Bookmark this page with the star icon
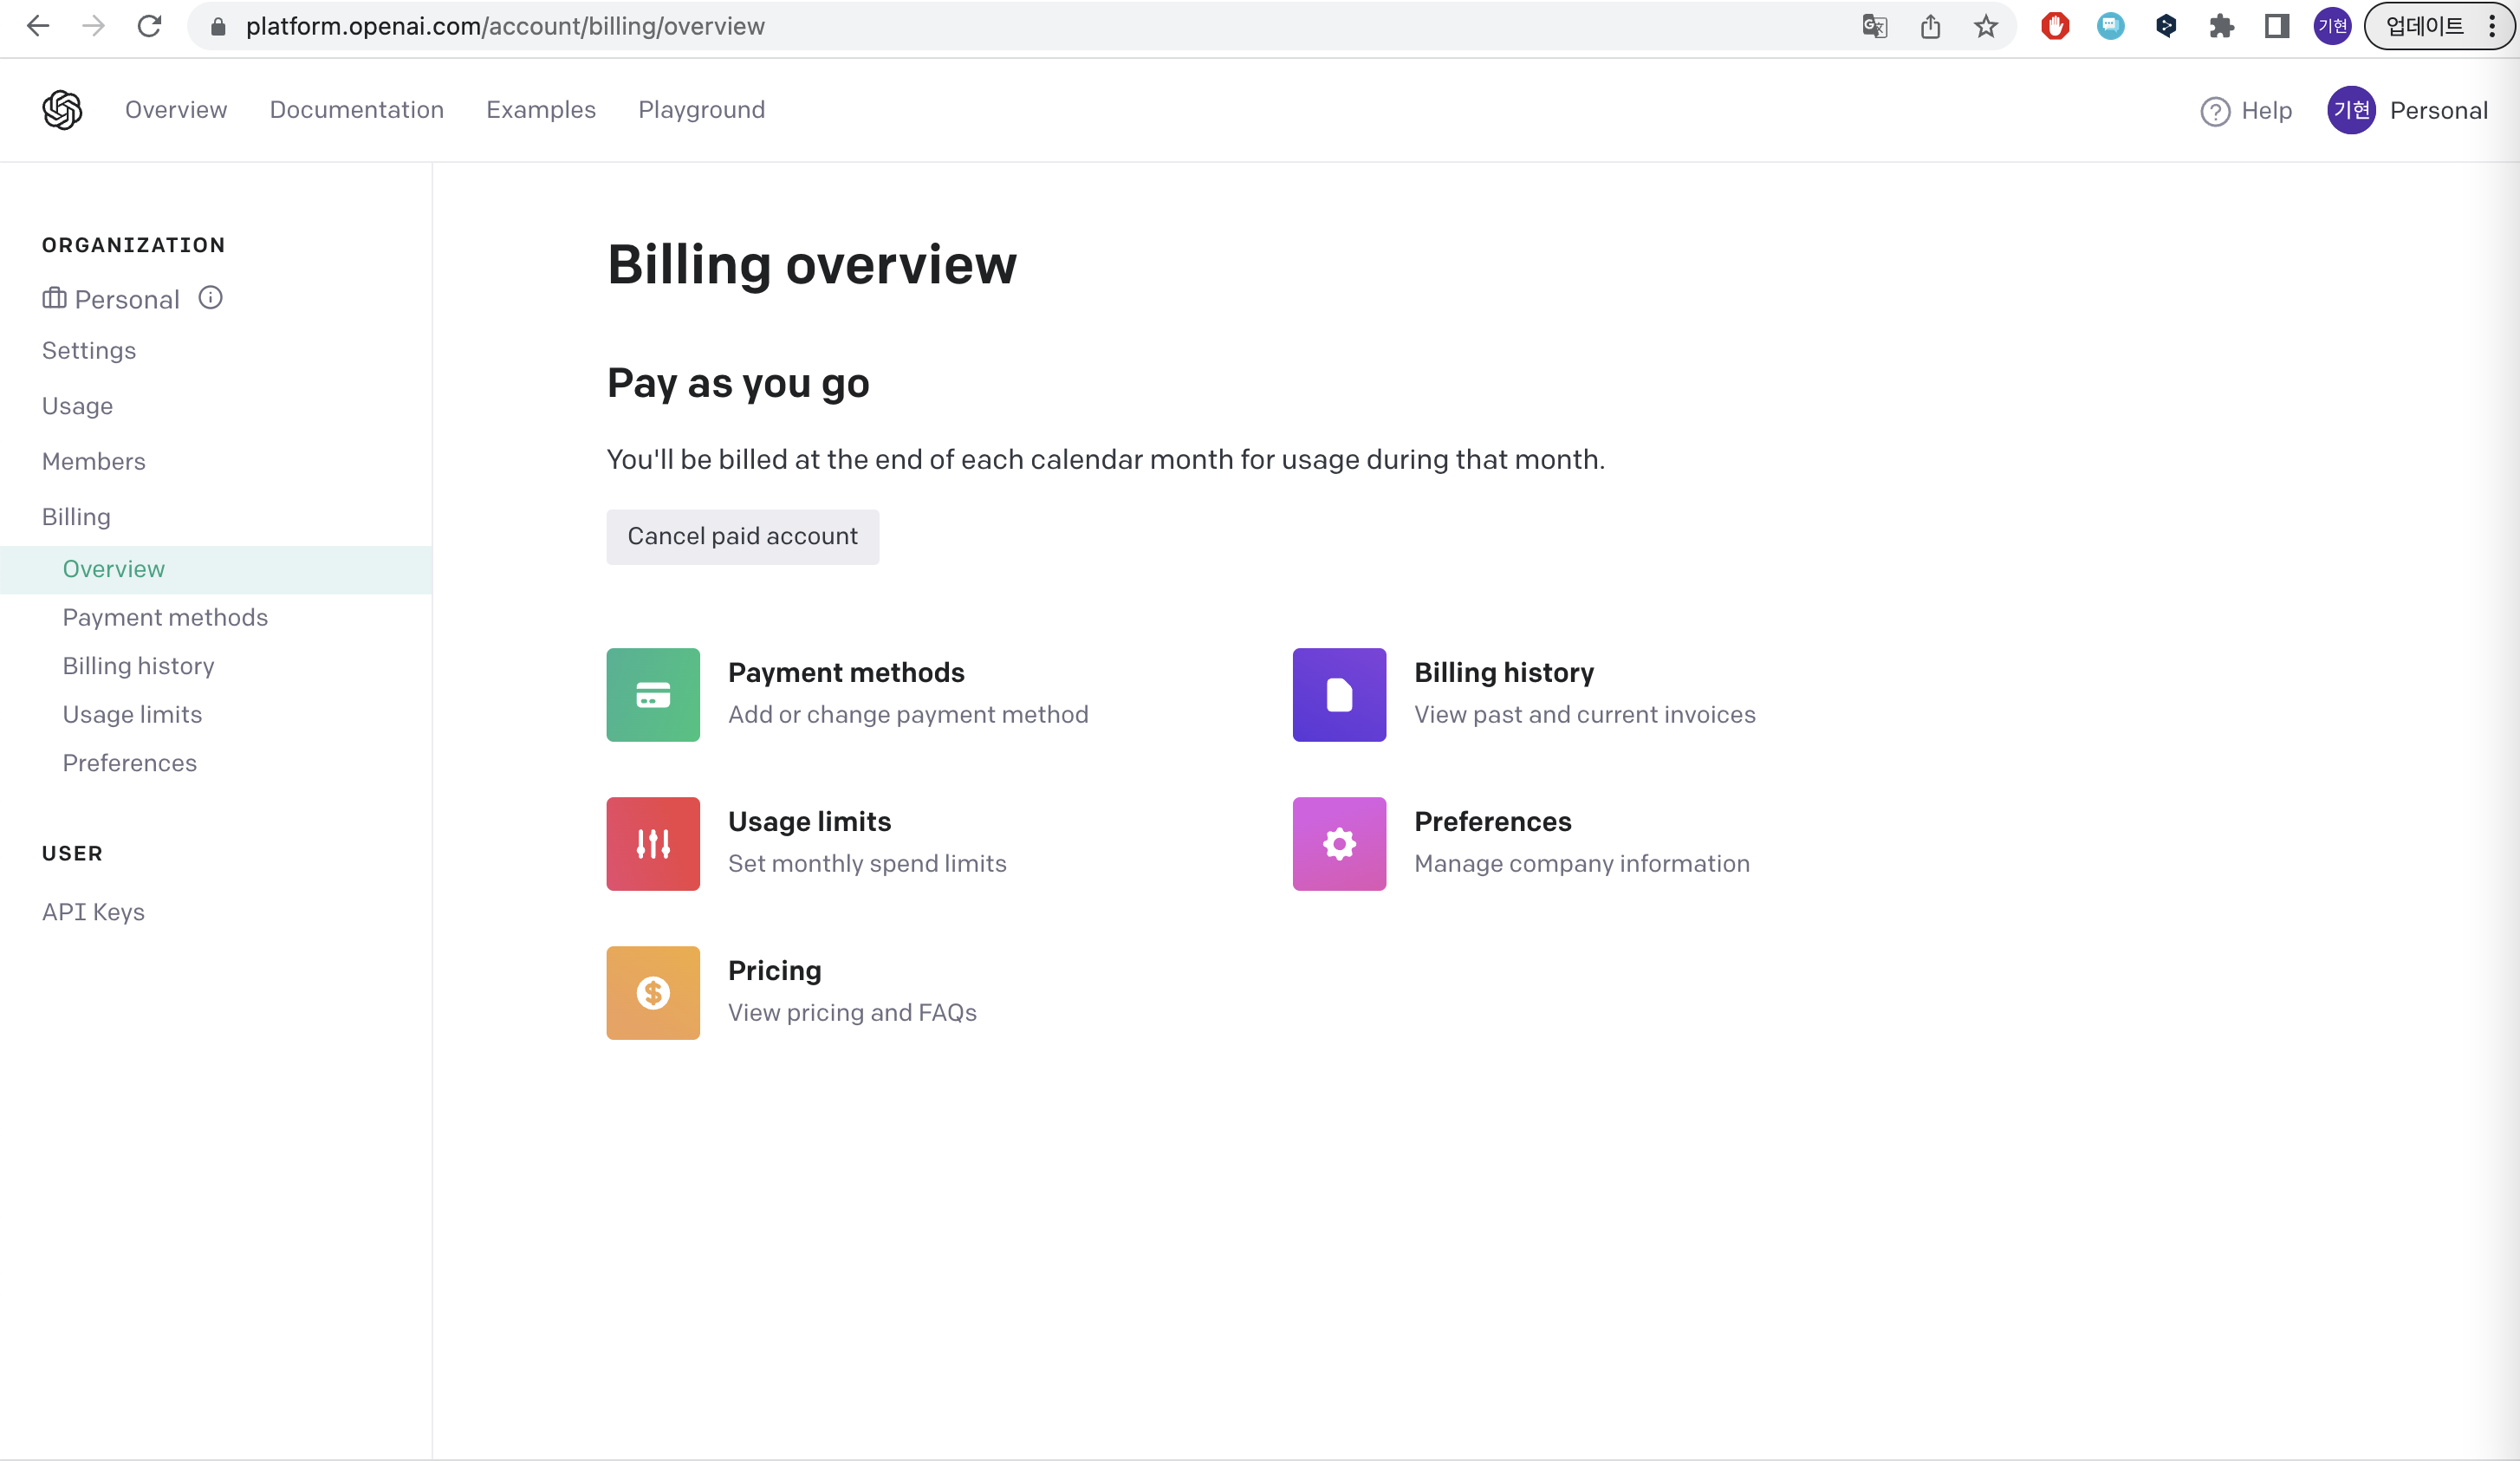The image size is (2520, 1461). tap(1985, 26)
